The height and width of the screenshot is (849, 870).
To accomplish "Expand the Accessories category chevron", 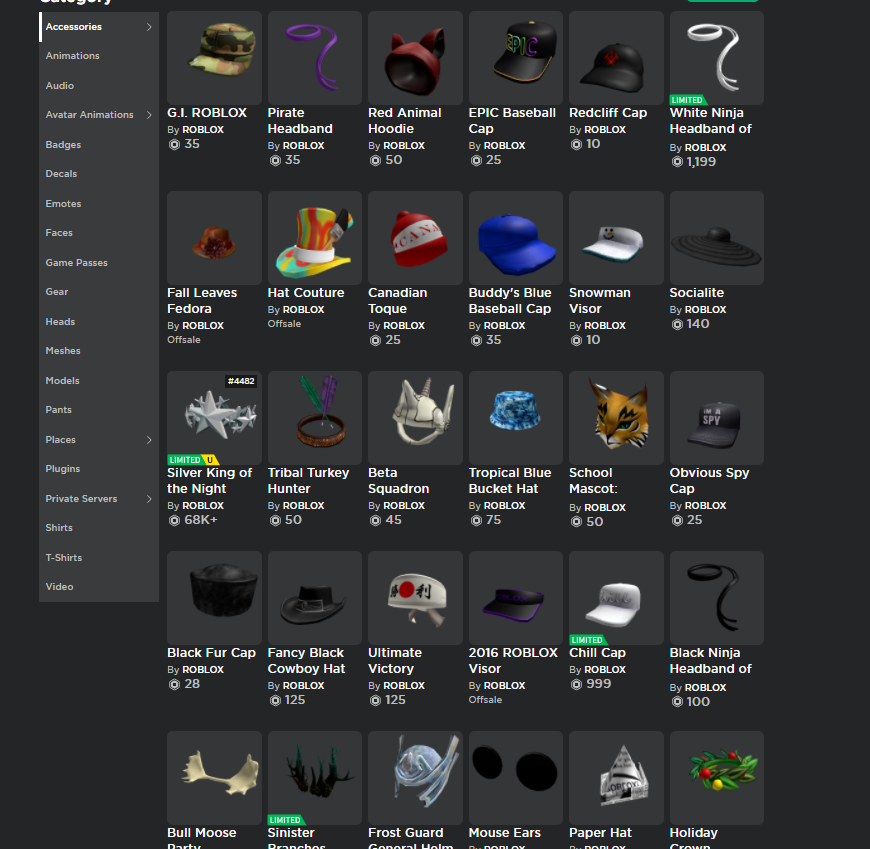I will [149, 27].
